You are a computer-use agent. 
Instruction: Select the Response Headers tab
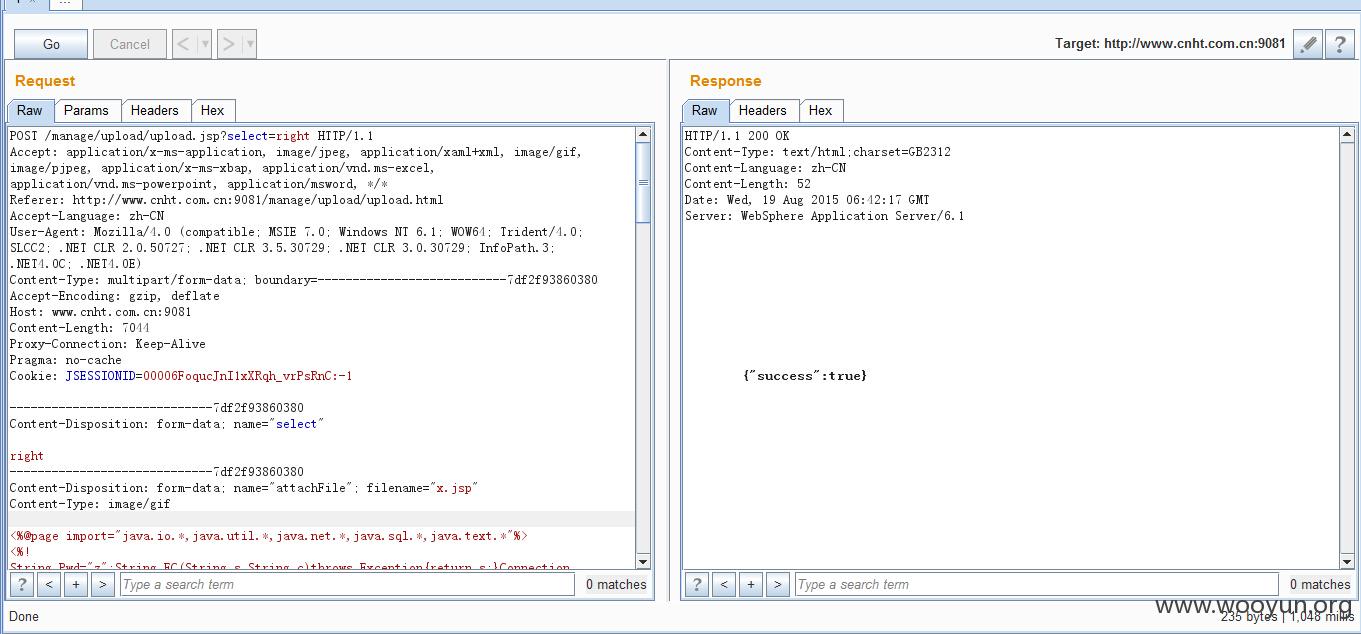click(x=763, y=110)
